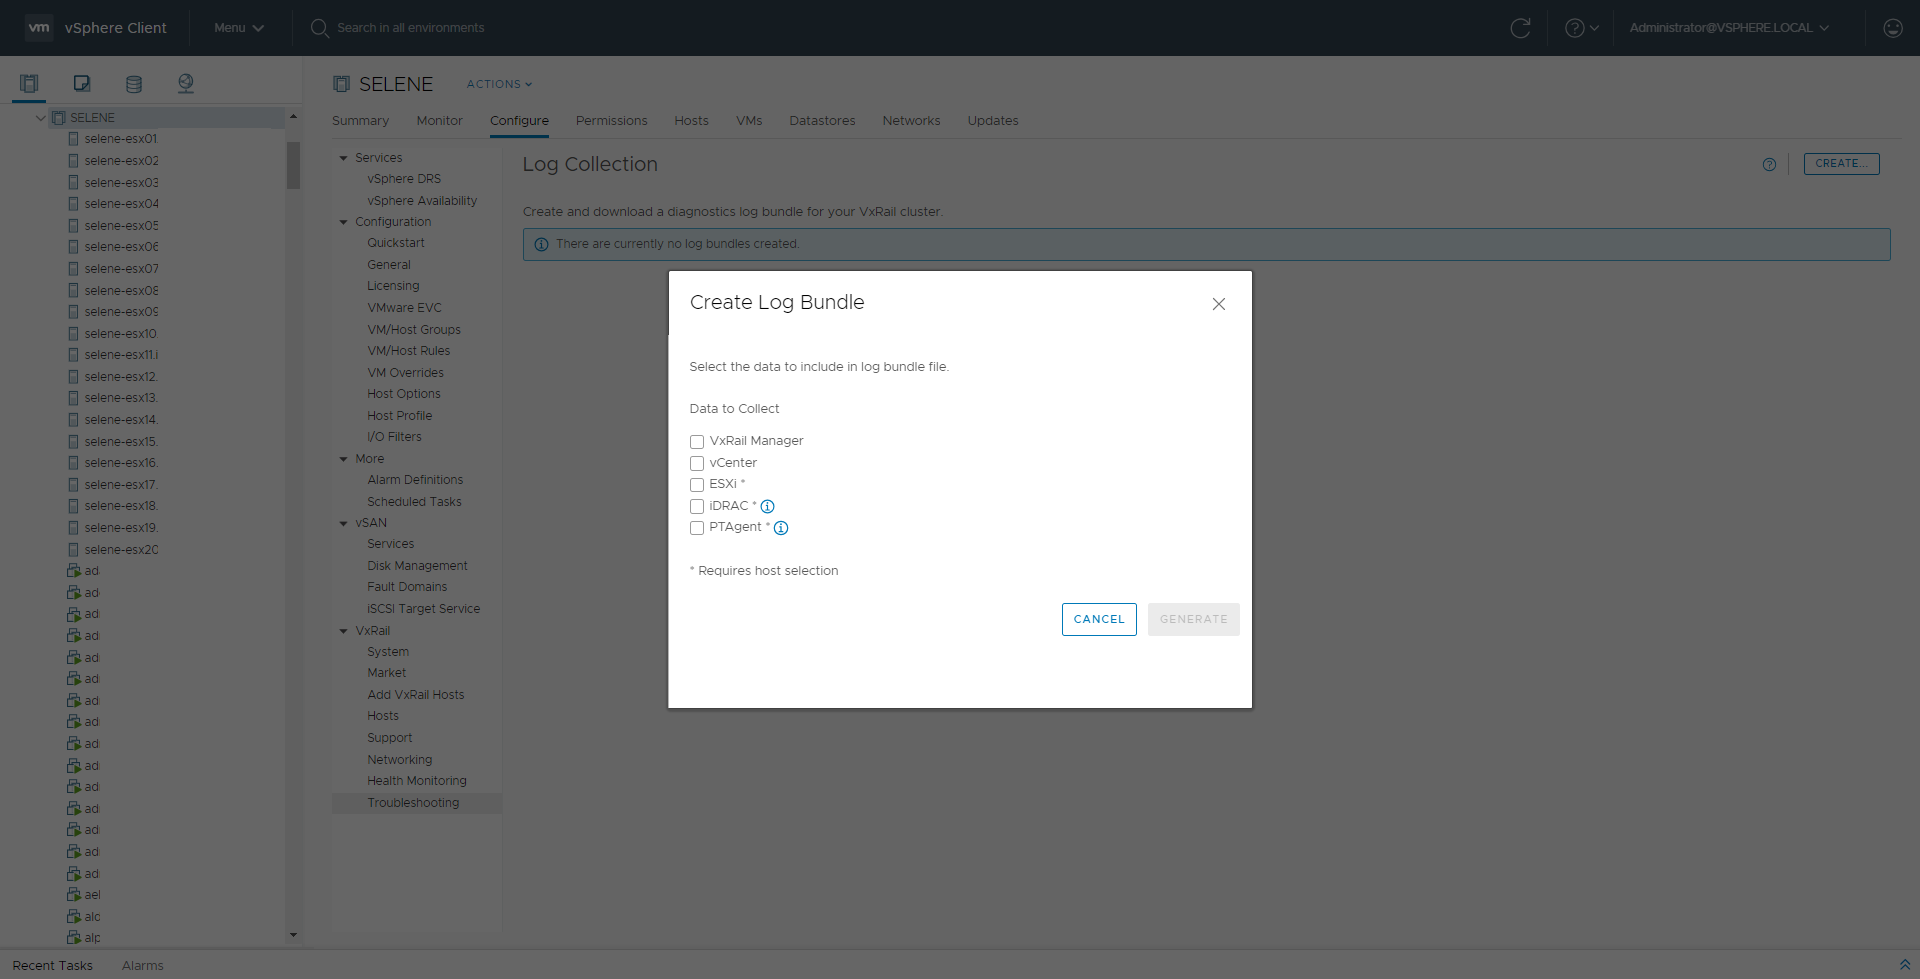Open the ACTIONS dropdown for SELENE

499,84
